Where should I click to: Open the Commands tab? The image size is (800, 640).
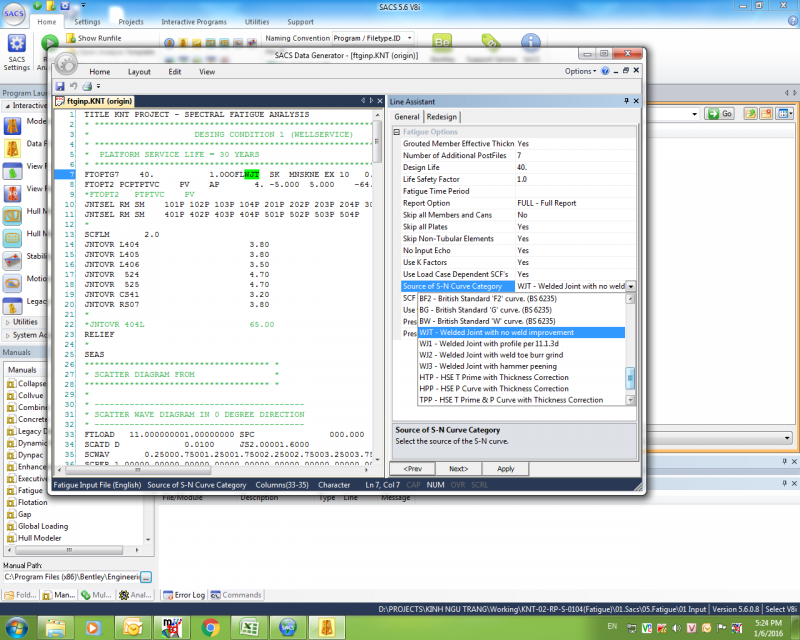tap(236, 595)
